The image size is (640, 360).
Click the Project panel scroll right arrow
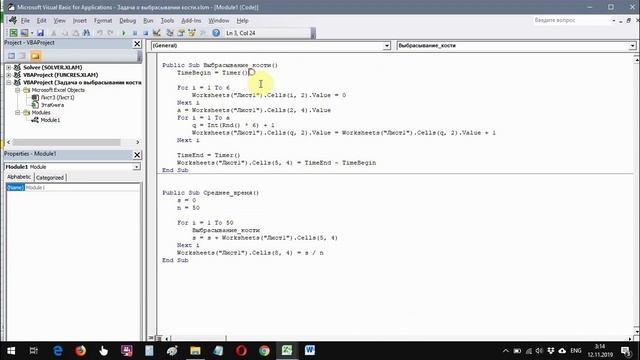click(138, 142)
